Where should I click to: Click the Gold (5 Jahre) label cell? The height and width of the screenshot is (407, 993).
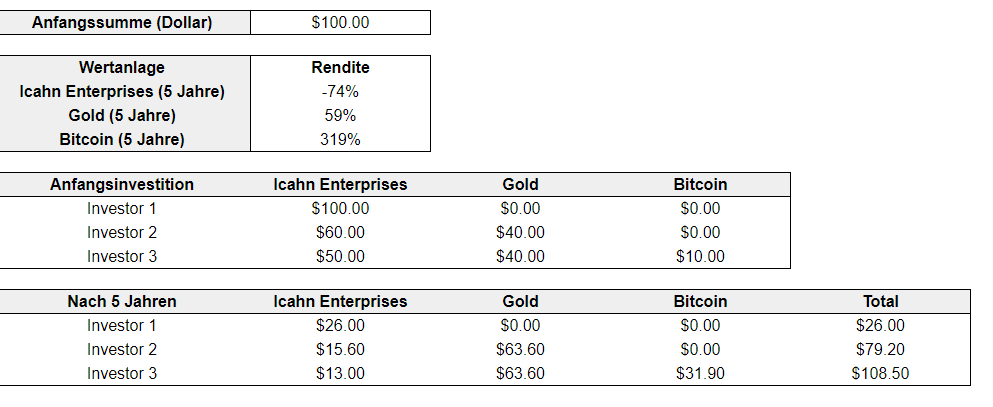(122, 116)
